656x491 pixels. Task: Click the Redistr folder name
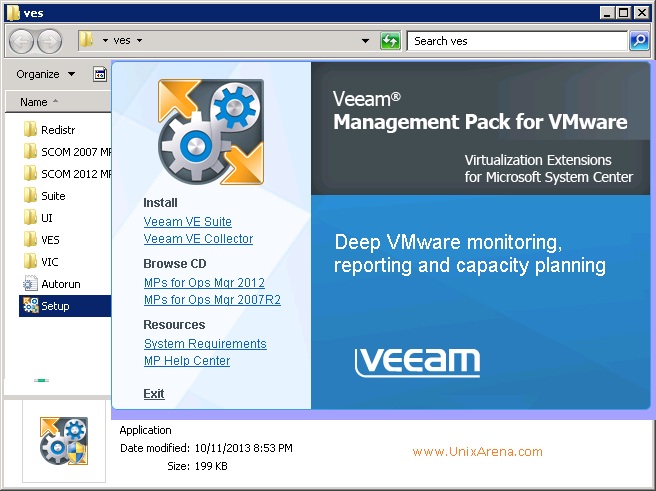pyautogui.click(x=58, y=130)
